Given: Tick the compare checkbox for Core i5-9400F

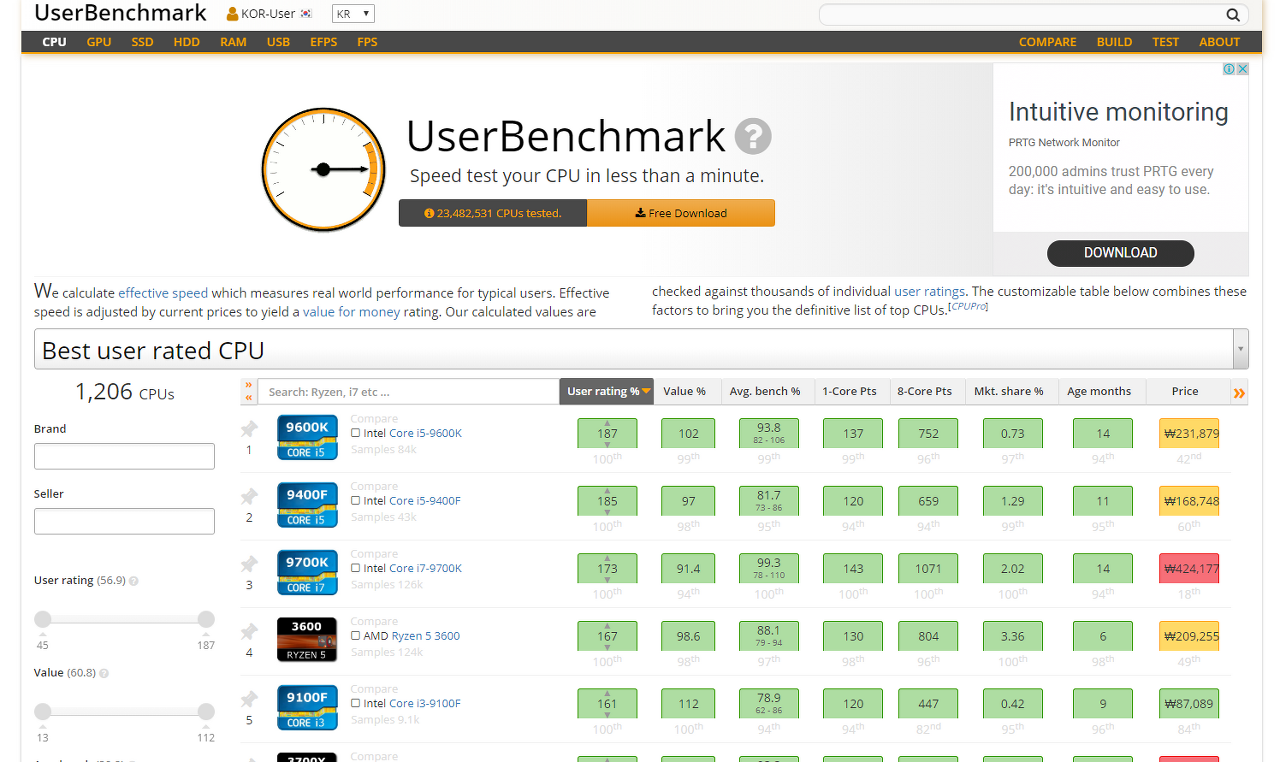Looking at the screenshot, I should point(356,501).
